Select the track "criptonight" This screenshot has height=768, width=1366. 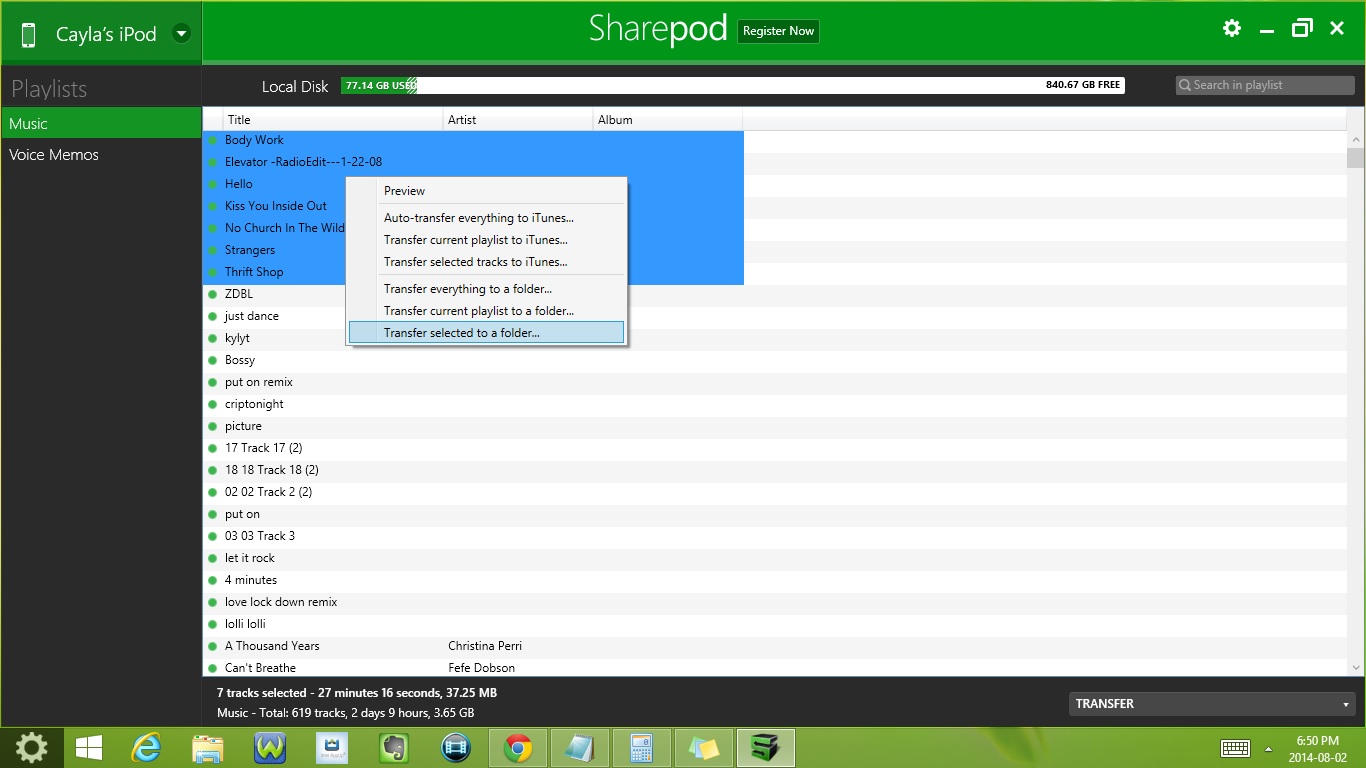click(254, 404)
